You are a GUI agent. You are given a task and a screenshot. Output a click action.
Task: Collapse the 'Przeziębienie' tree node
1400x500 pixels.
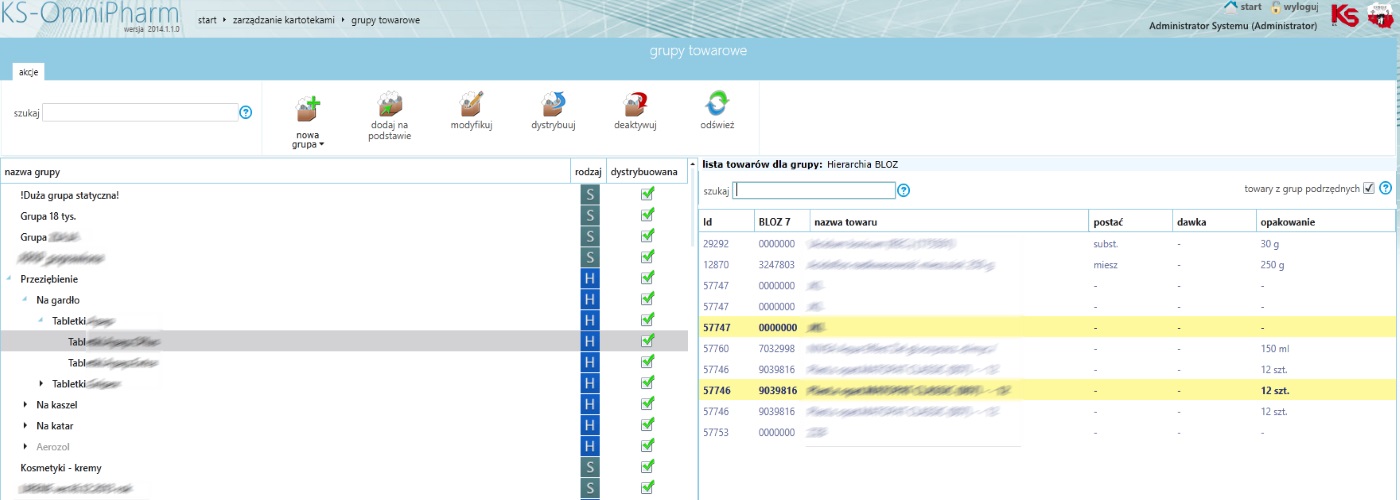point(9,279)
